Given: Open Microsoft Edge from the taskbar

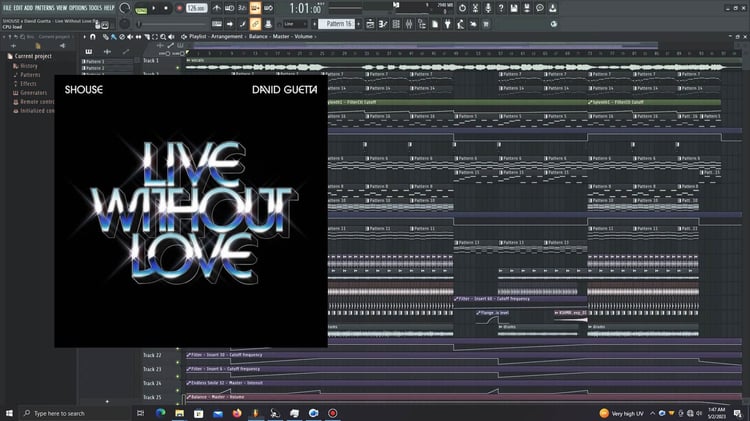Looking at the screenshot, I should 160,413.
